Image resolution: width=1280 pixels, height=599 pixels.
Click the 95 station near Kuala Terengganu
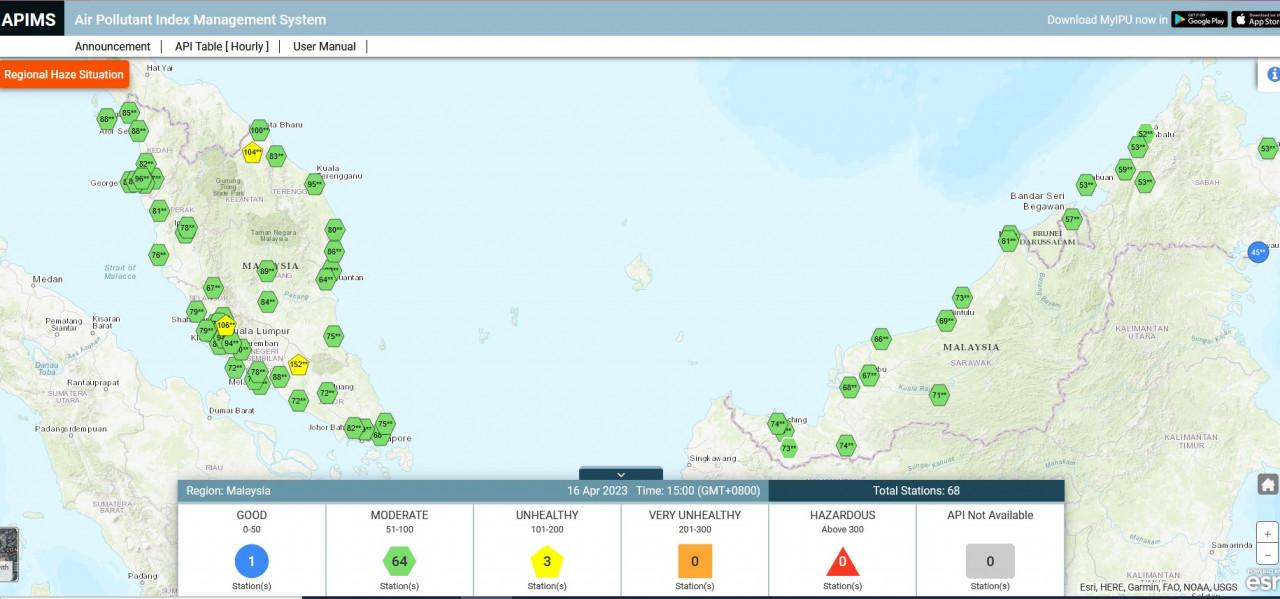(x=314, y=184)
